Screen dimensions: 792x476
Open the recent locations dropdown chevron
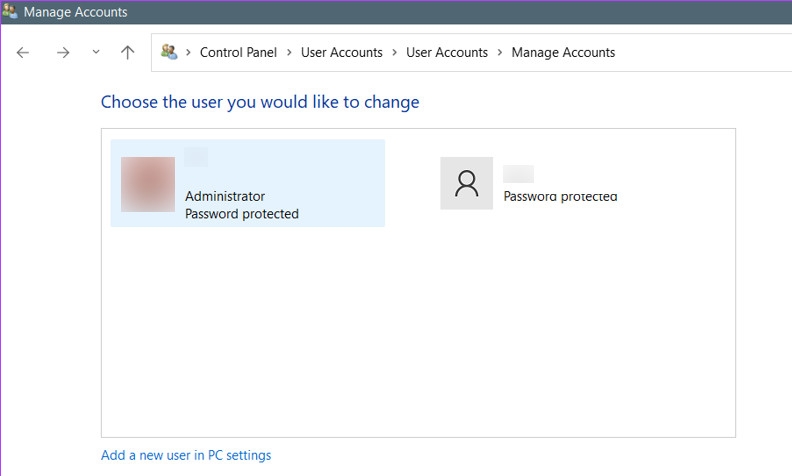coord(96,53)
